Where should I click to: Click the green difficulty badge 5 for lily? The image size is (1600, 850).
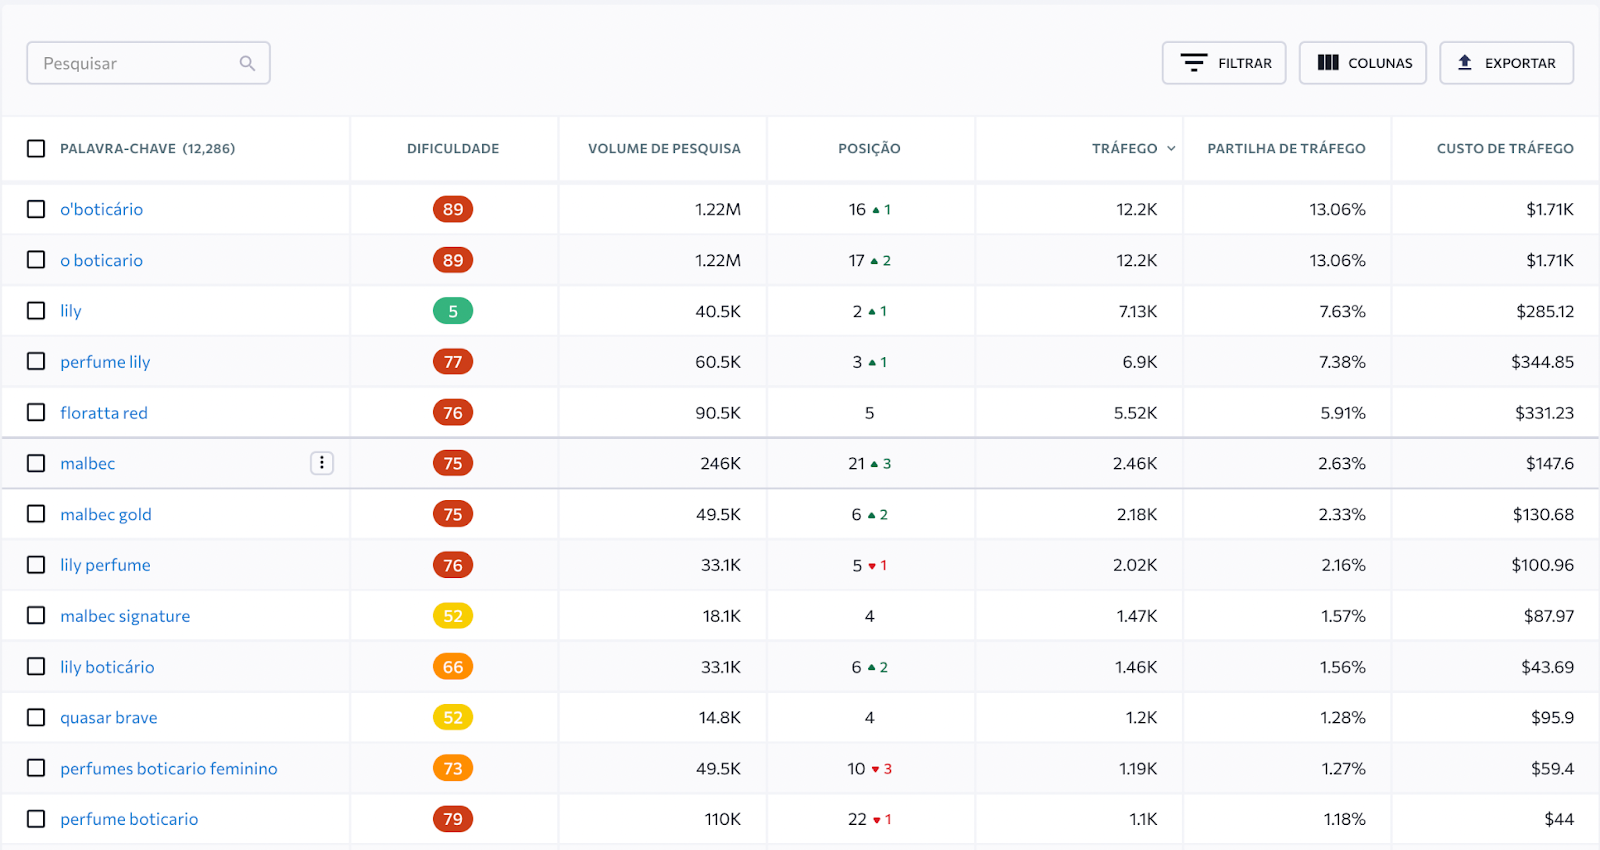coord(453,311)
